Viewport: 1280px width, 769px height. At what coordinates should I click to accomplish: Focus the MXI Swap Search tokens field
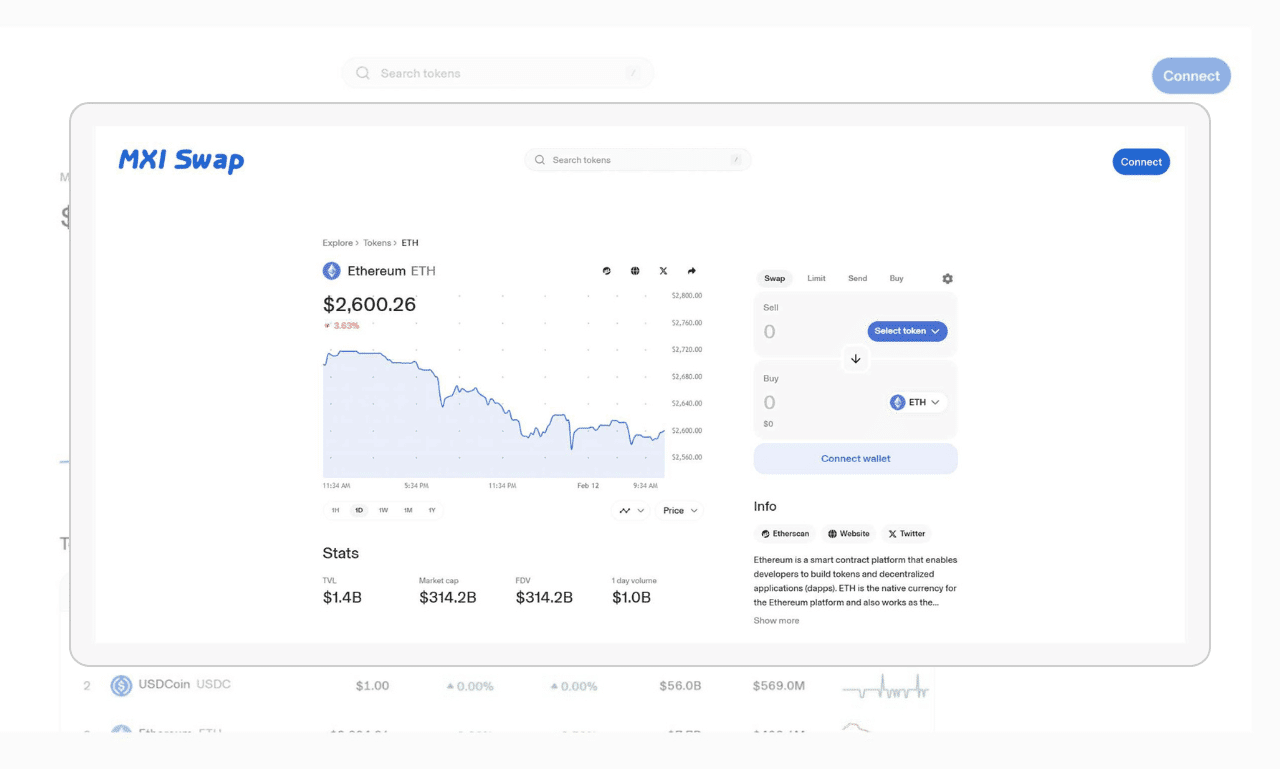pos(637,160)
